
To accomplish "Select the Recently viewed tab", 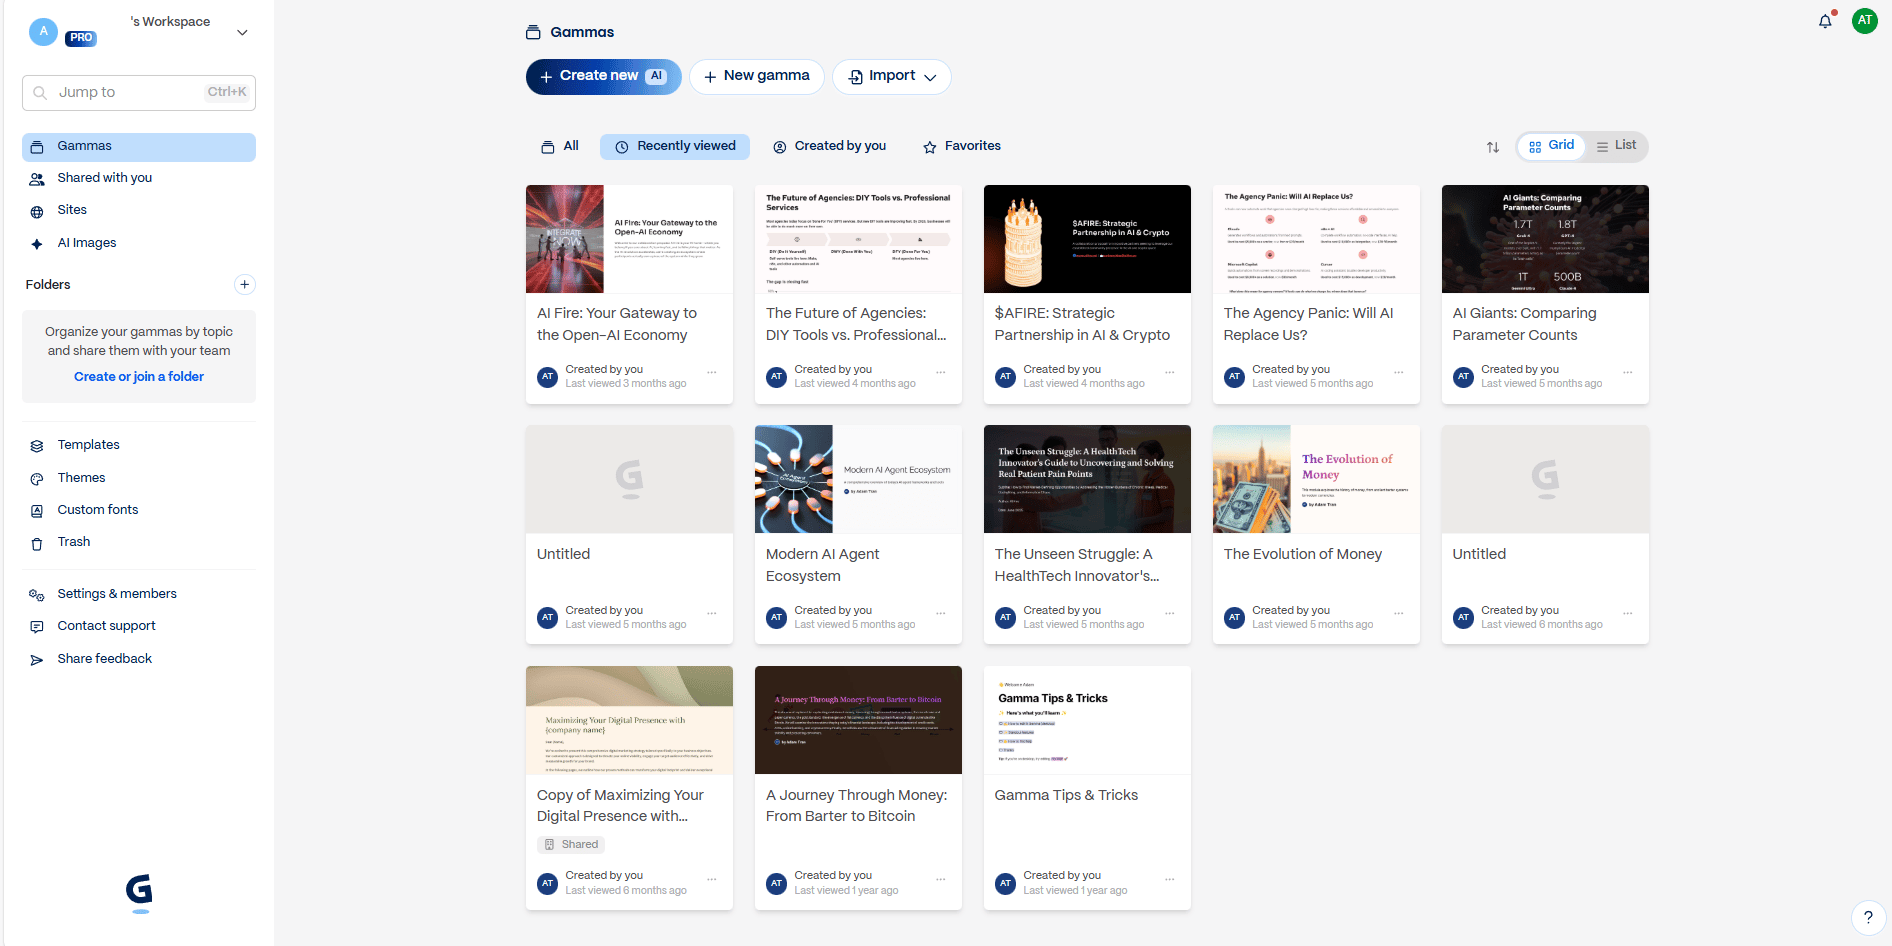I will click(675, 147).
